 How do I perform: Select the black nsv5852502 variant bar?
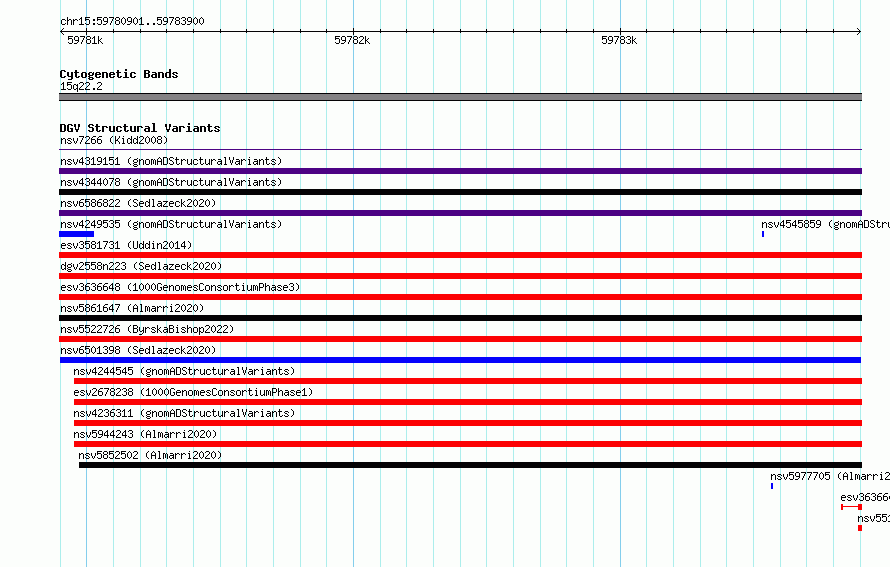[x=471, y=465]
